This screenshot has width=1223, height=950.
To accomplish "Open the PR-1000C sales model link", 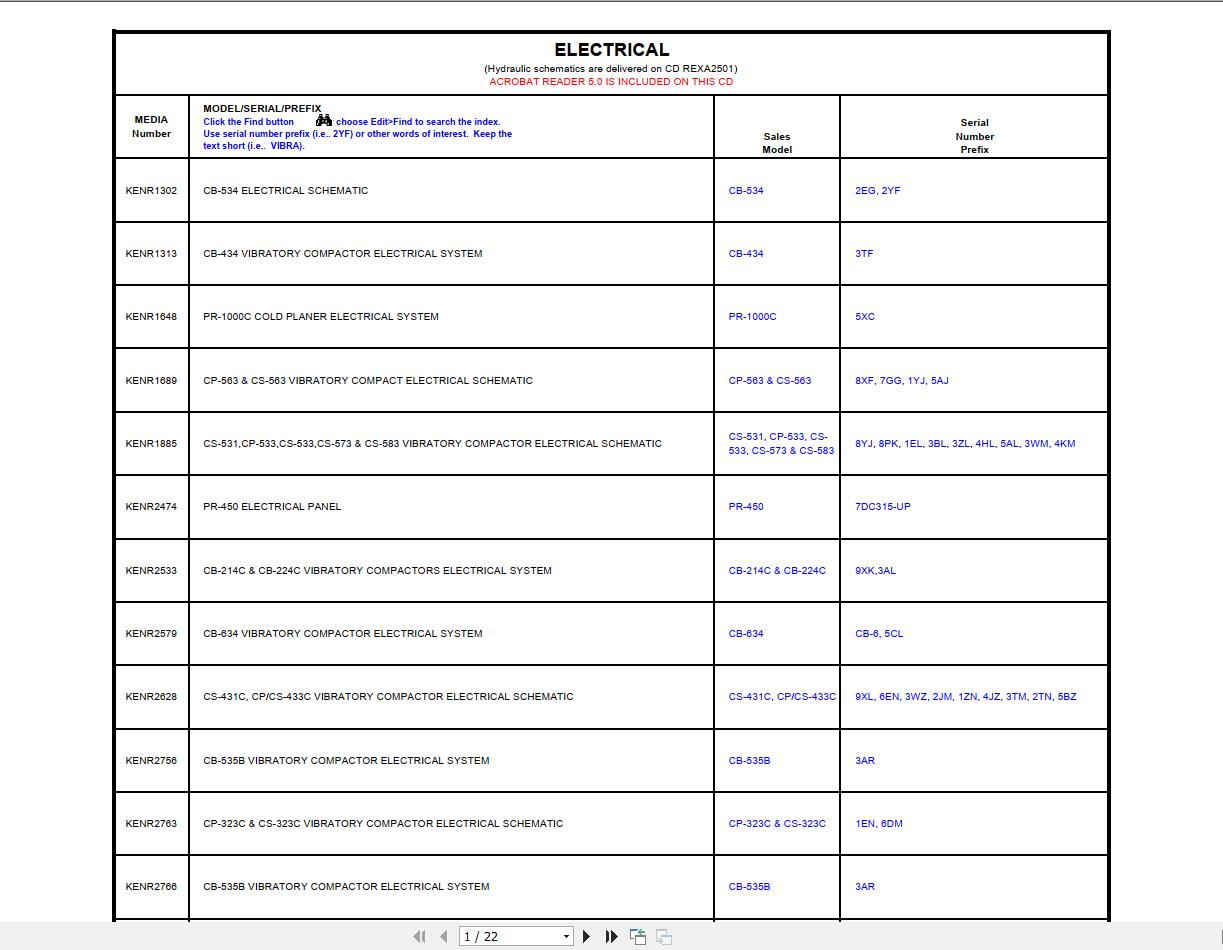I will (x=751, y=316).
